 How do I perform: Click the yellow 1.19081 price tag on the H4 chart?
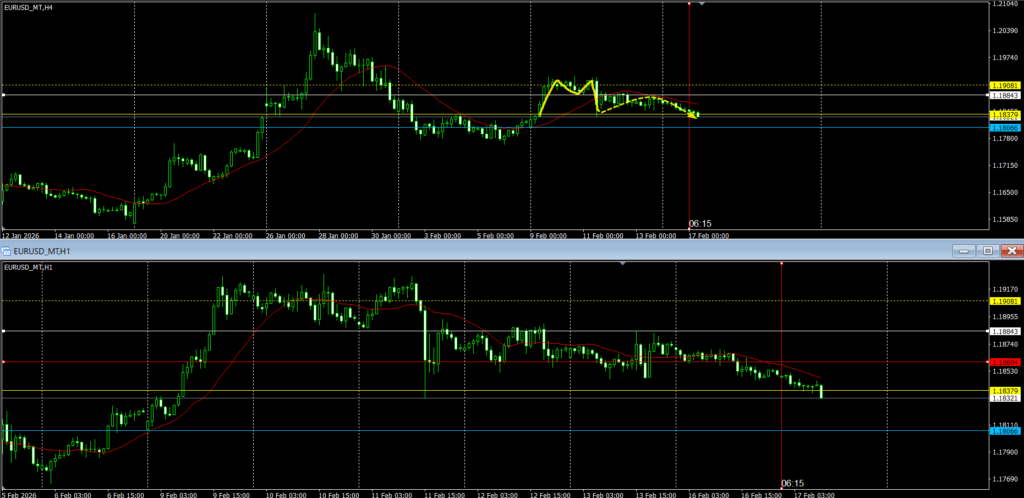pyautogui.click(x=1004, y=86)
